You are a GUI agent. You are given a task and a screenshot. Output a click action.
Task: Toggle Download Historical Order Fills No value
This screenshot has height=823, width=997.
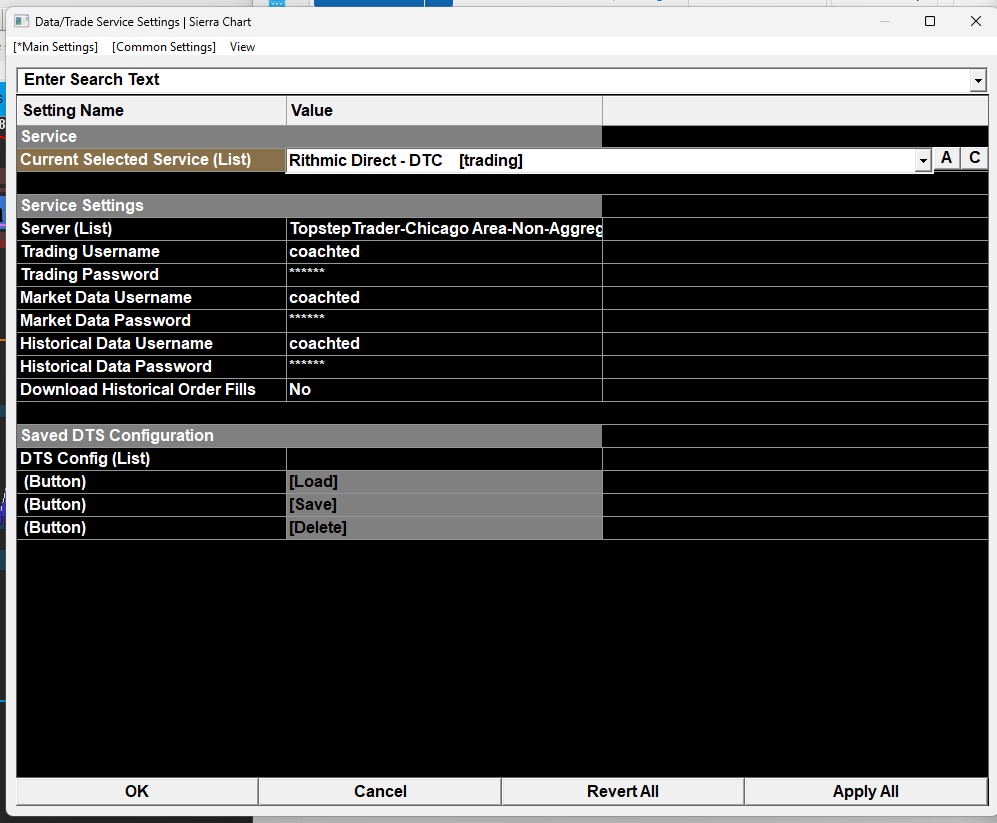(x=444, y=389)
